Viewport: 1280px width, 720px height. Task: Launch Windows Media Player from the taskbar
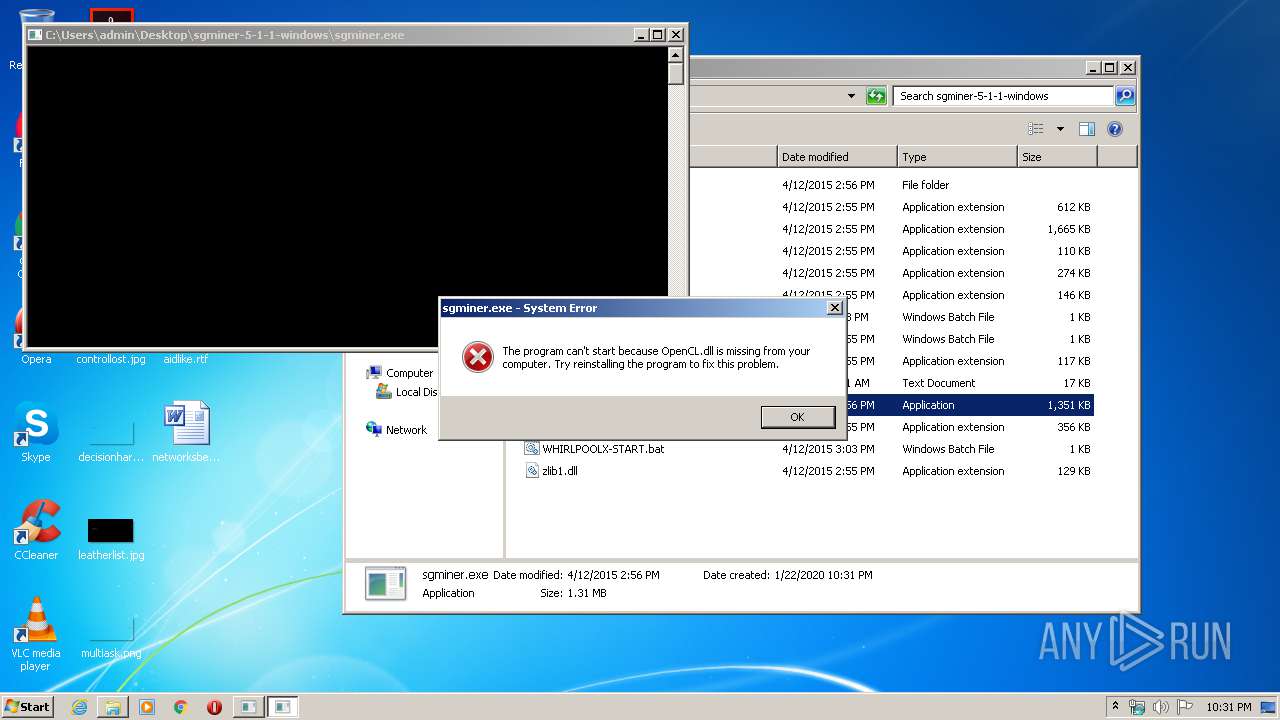coord(147,707)
